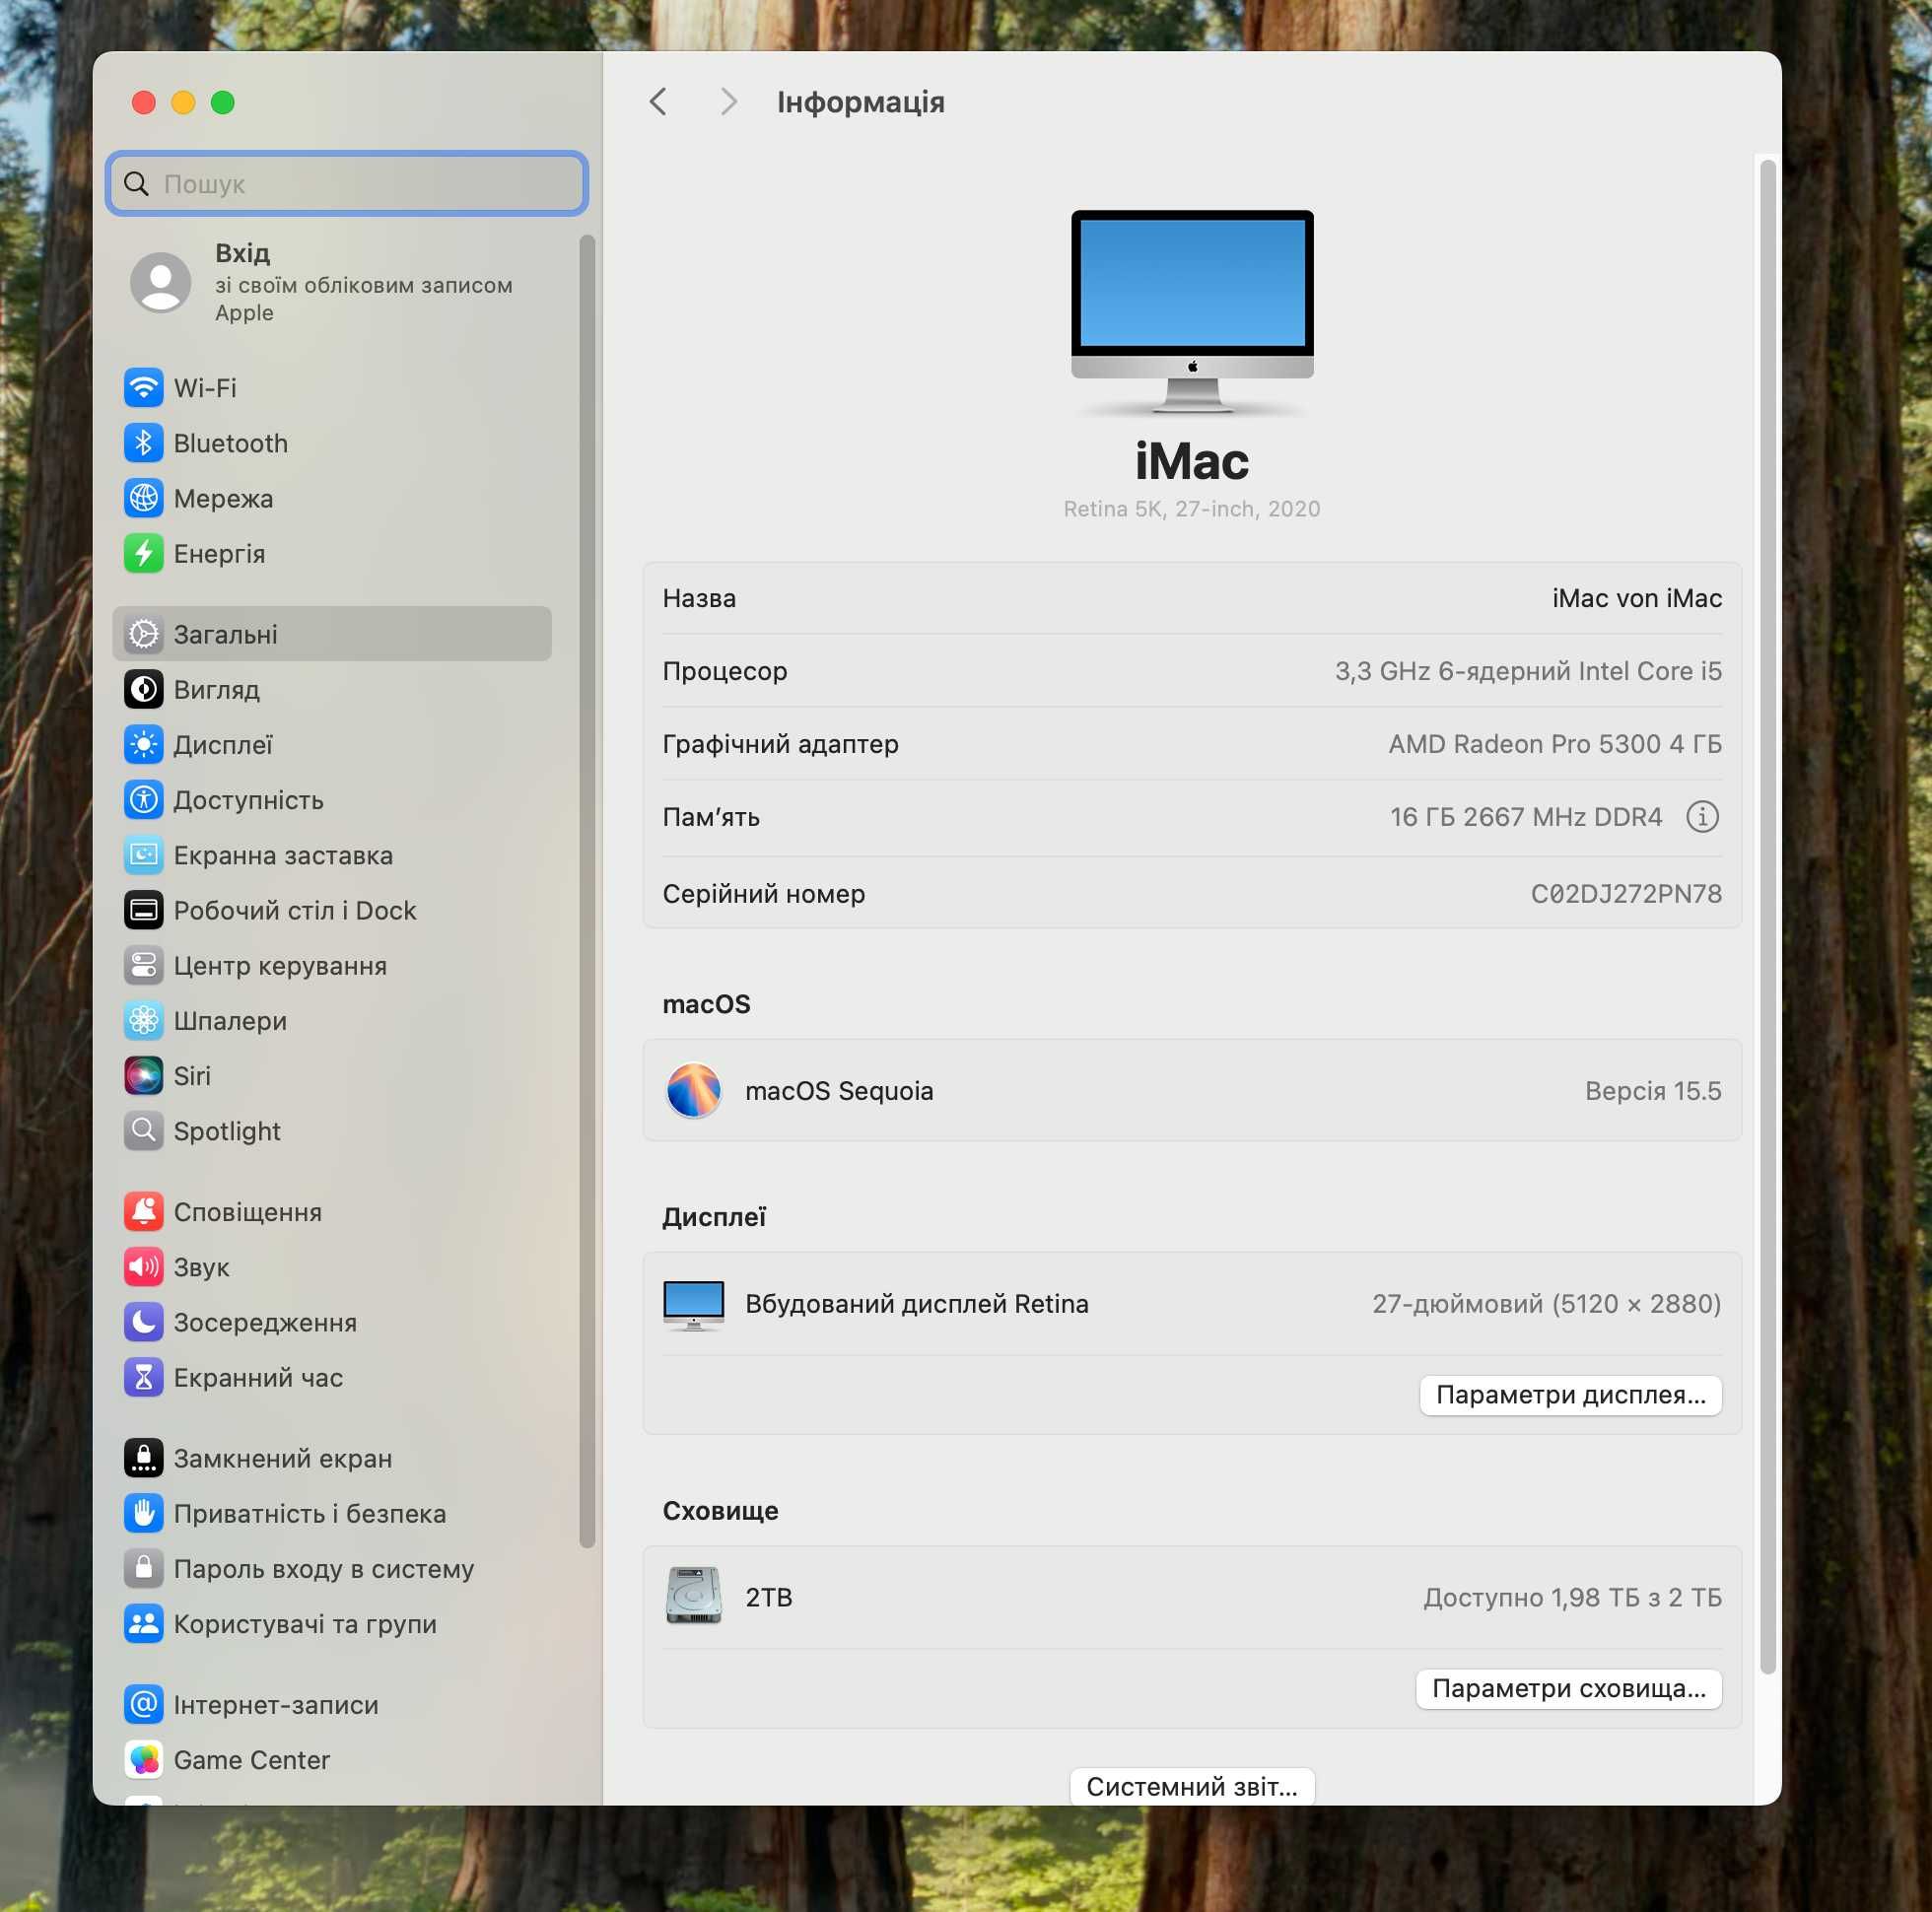The image size is (1932, 1912).
Task: Go forward with the right chevron
Action: [729, 101]
